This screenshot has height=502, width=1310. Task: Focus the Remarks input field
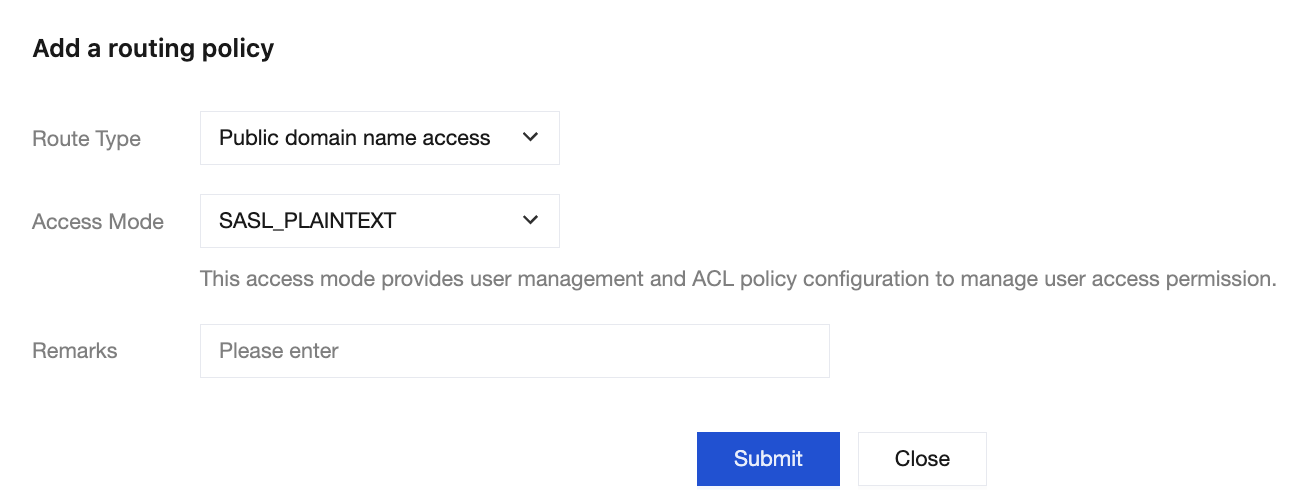tap(514, 351)
